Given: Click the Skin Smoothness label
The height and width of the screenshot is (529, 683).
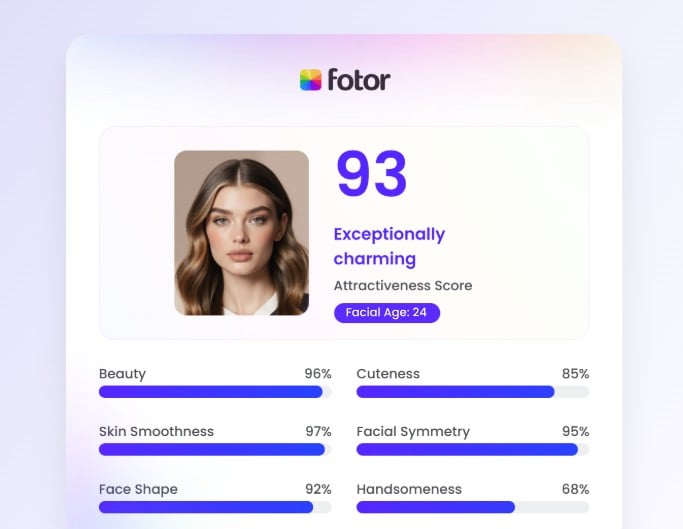Looking at the screenshot, I should coord(156,432).
